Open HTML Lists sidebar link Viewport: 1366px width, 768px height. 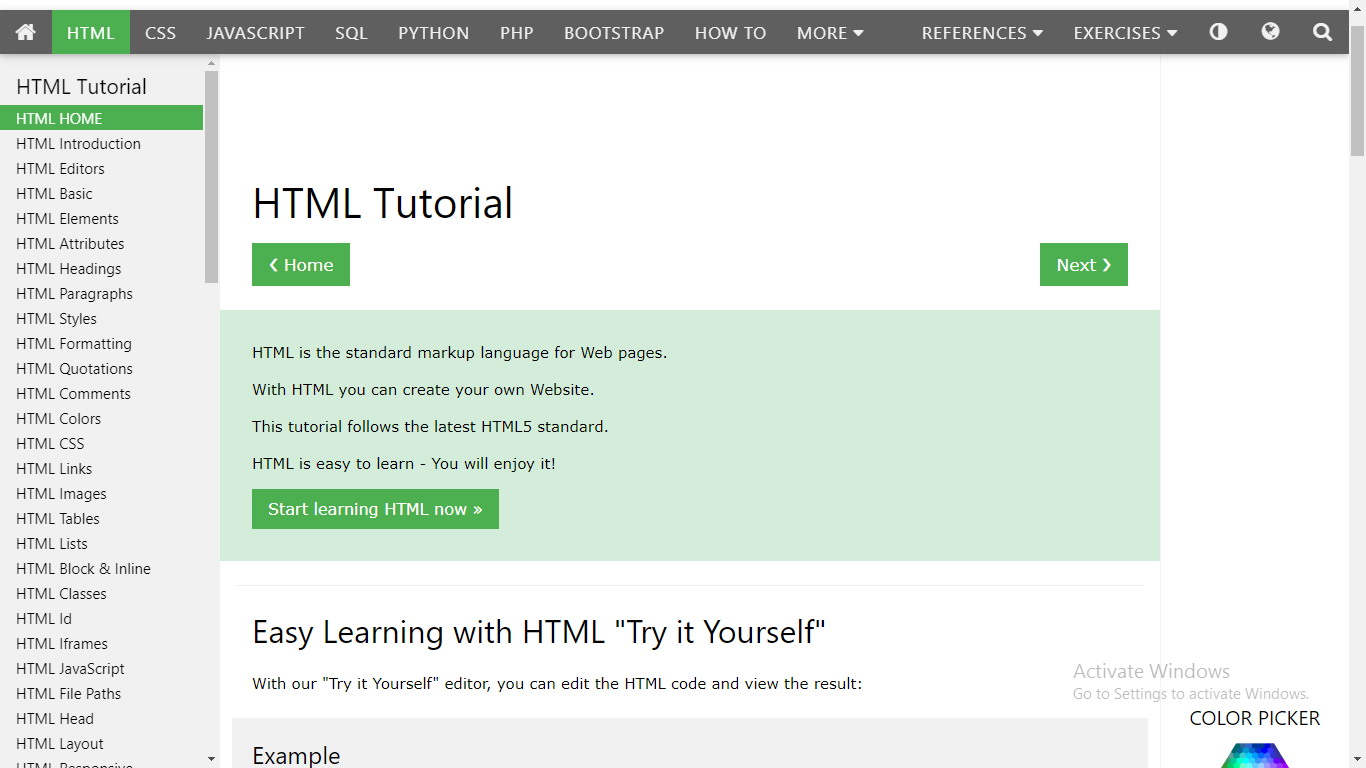(x=101, y=543)
